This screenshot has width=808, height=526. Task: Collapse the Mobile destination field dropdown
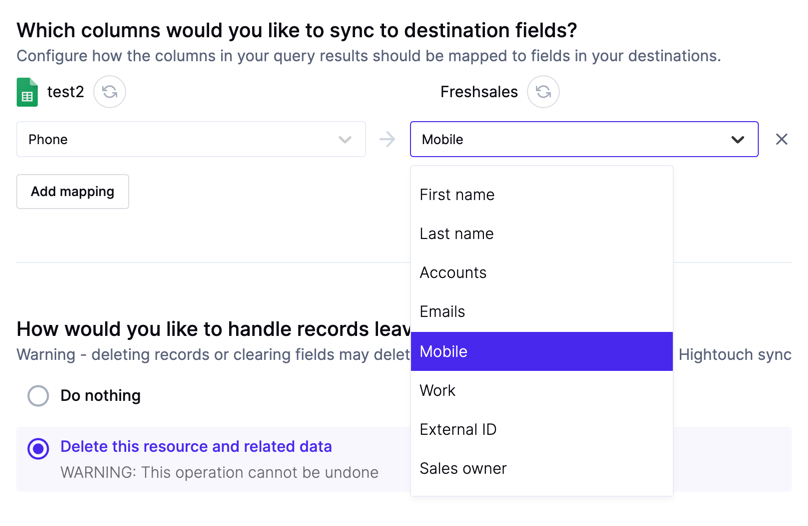584,139
